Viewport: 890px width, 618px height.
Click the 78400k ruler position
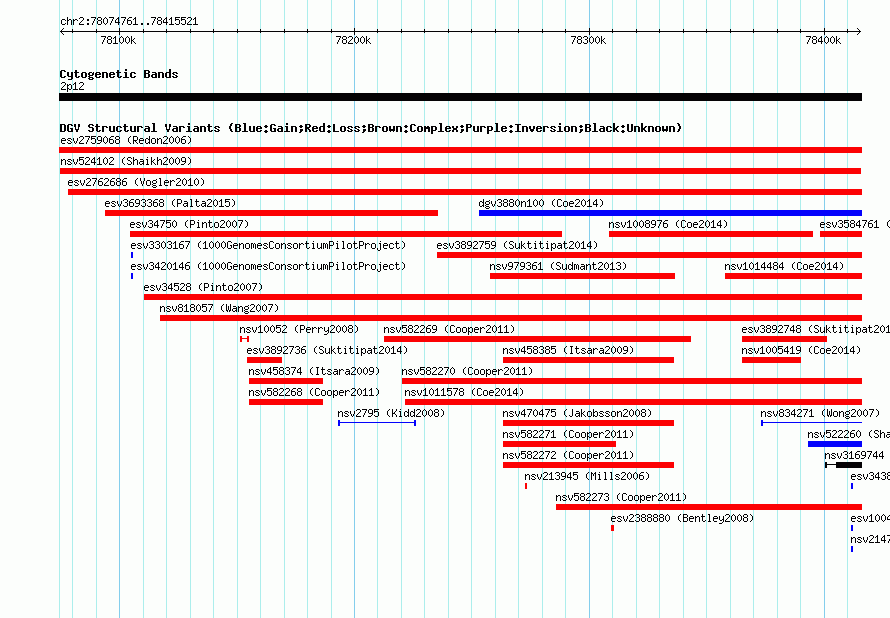(x=823, y=40)
